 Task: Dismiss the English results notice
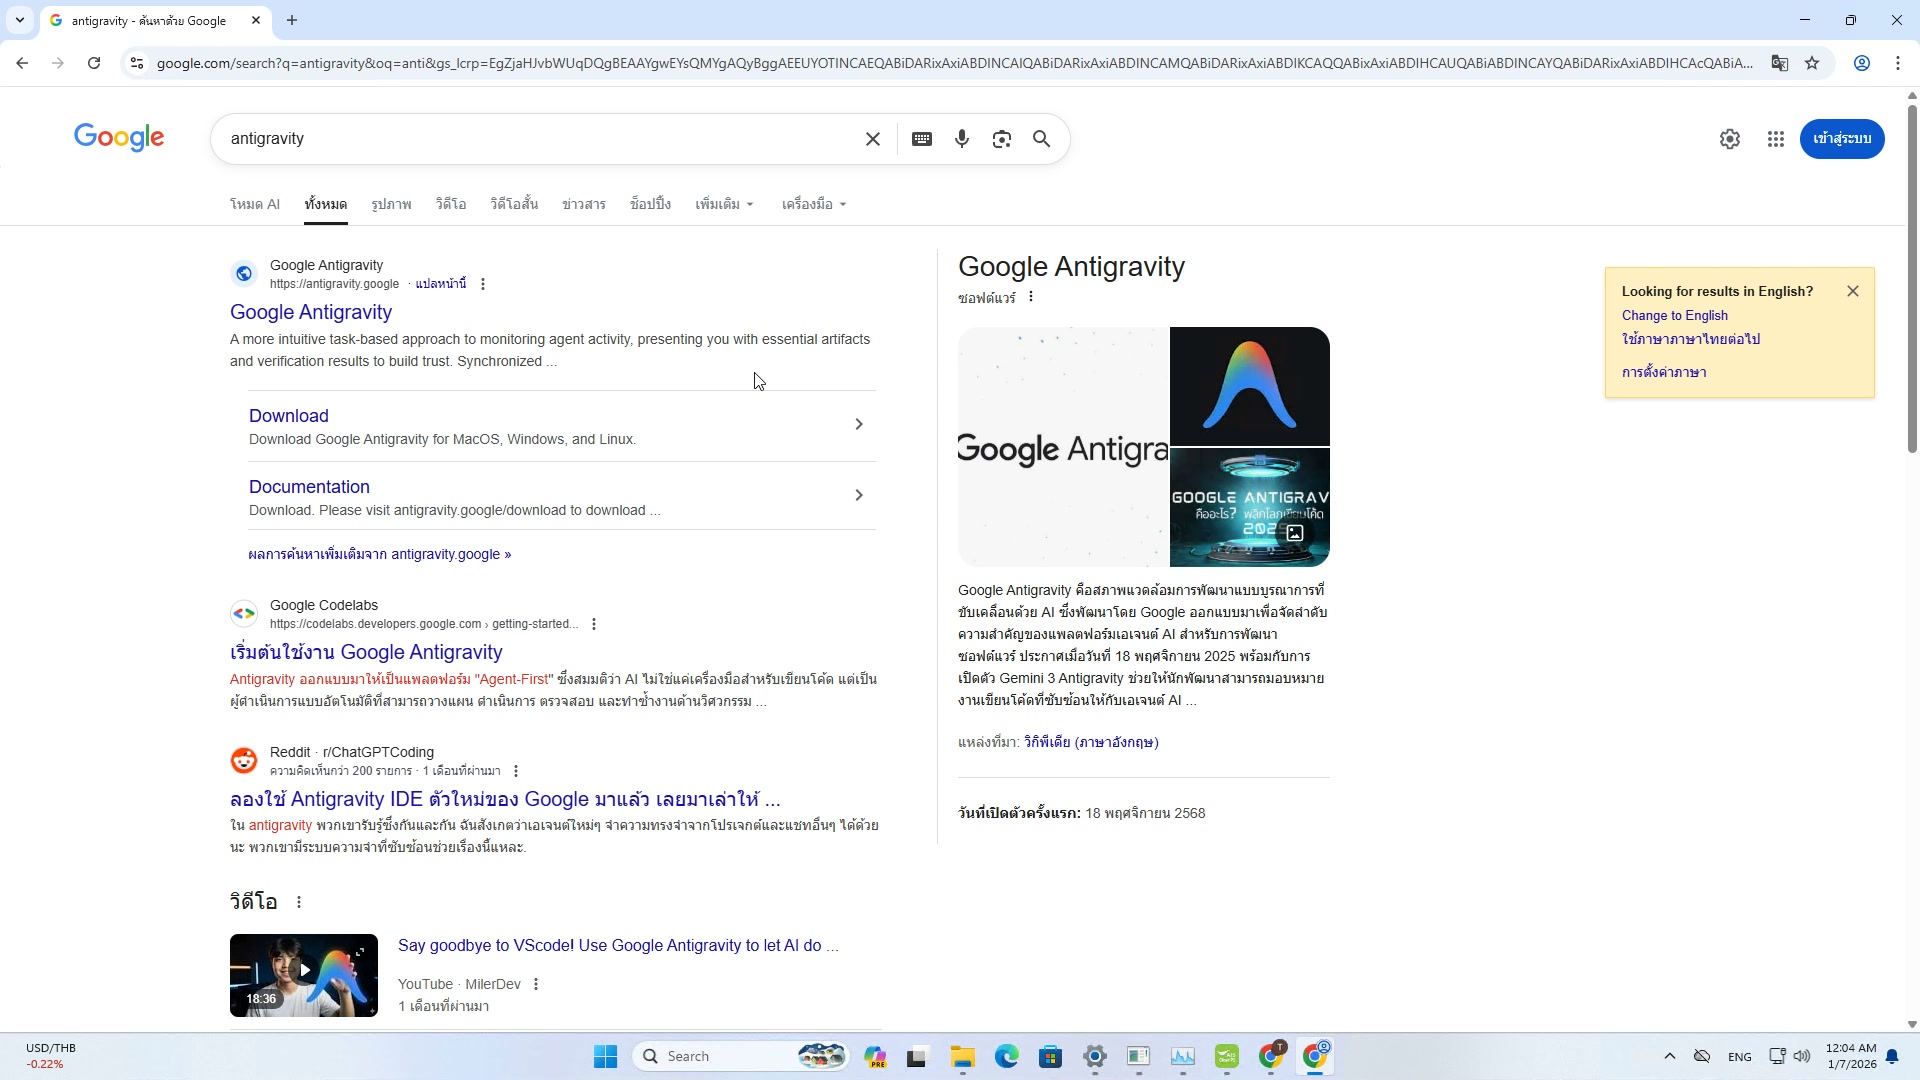[x=1852, y=291]
